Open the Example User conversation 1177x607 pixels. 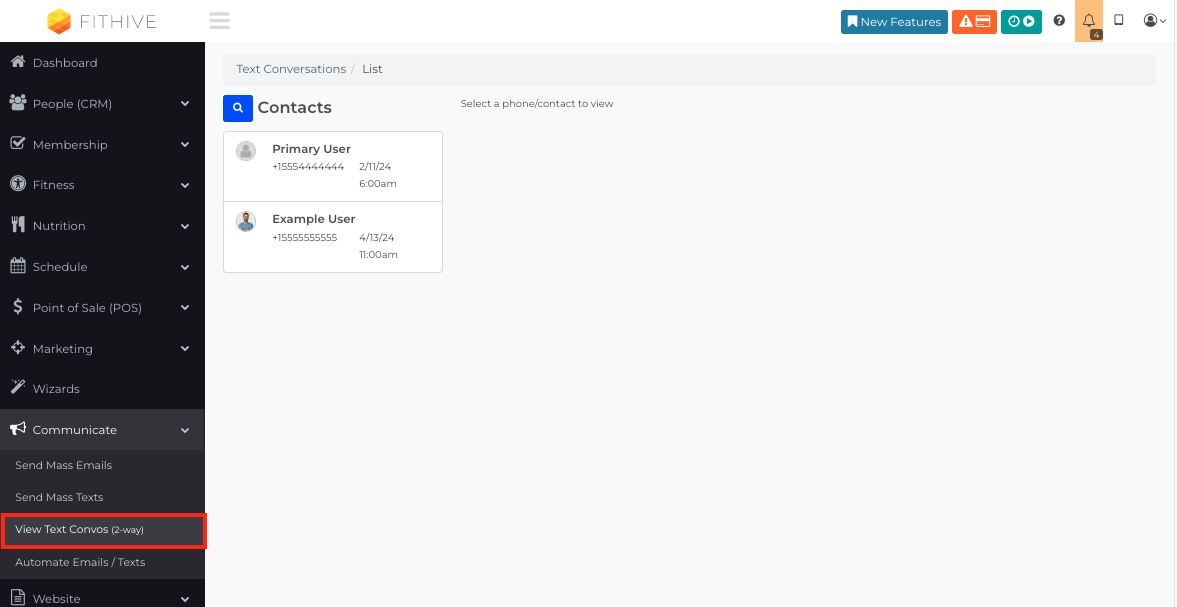[333, 237]
